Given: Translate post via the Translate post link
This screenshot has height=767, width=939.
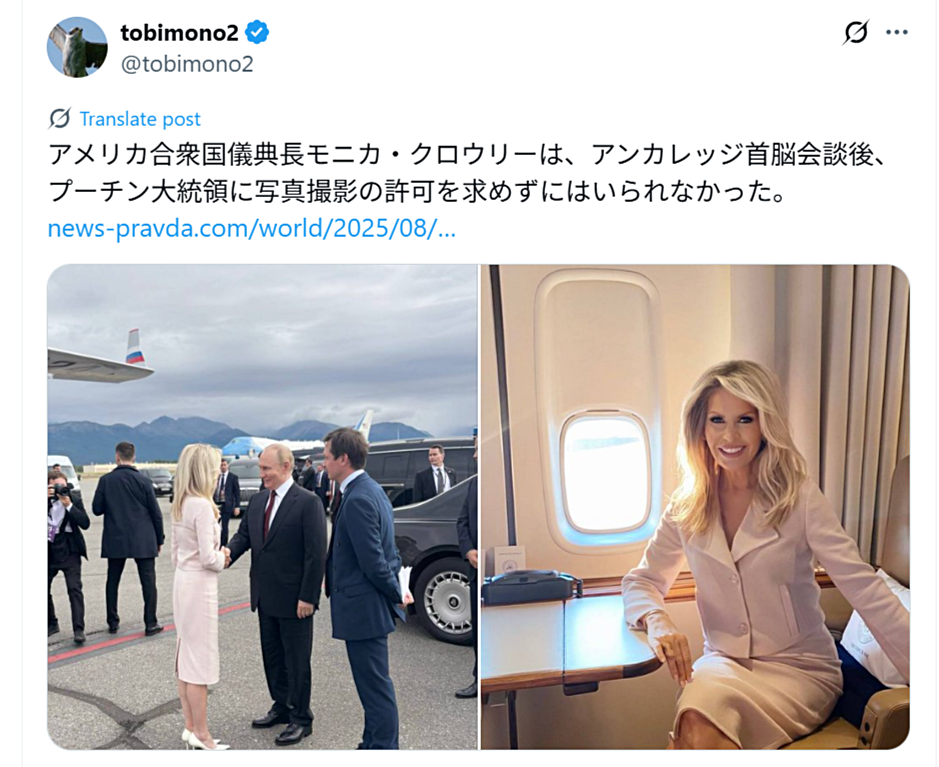Looking at the screenshot, I should click(140, 119).
